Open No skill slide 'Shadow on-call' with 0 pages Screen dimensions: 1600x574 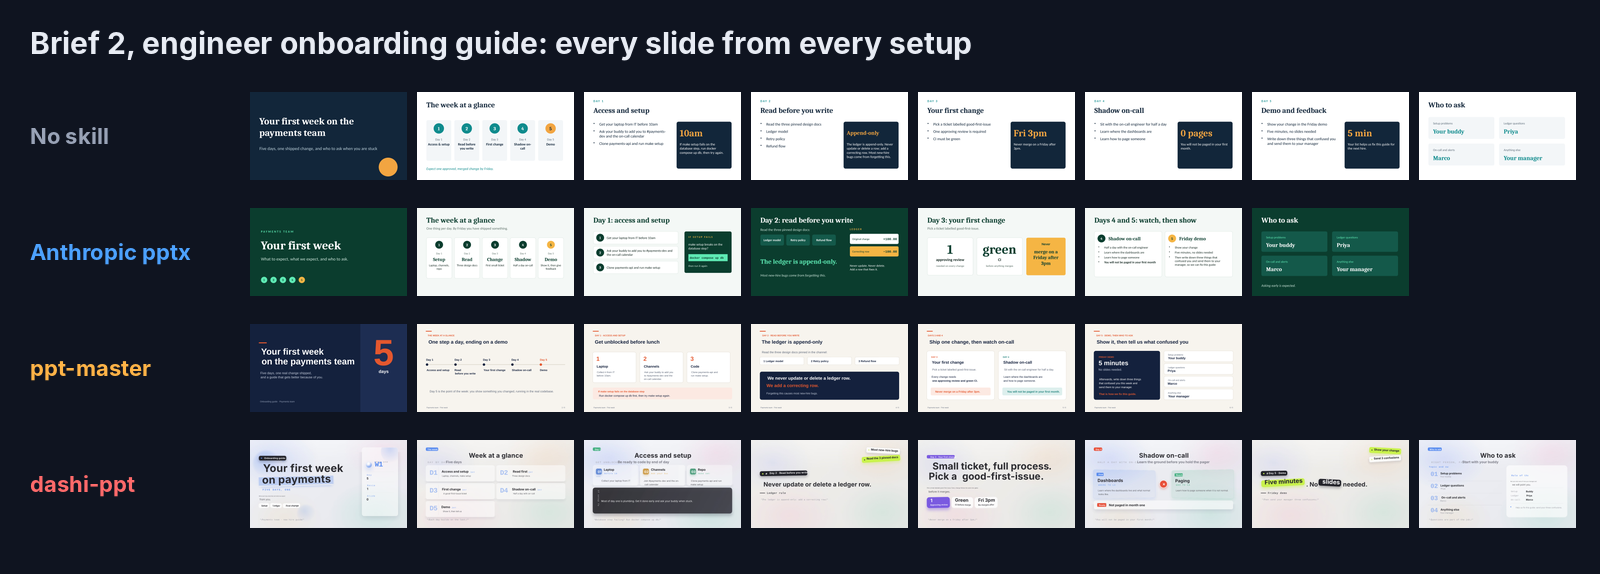[1163, 136]
